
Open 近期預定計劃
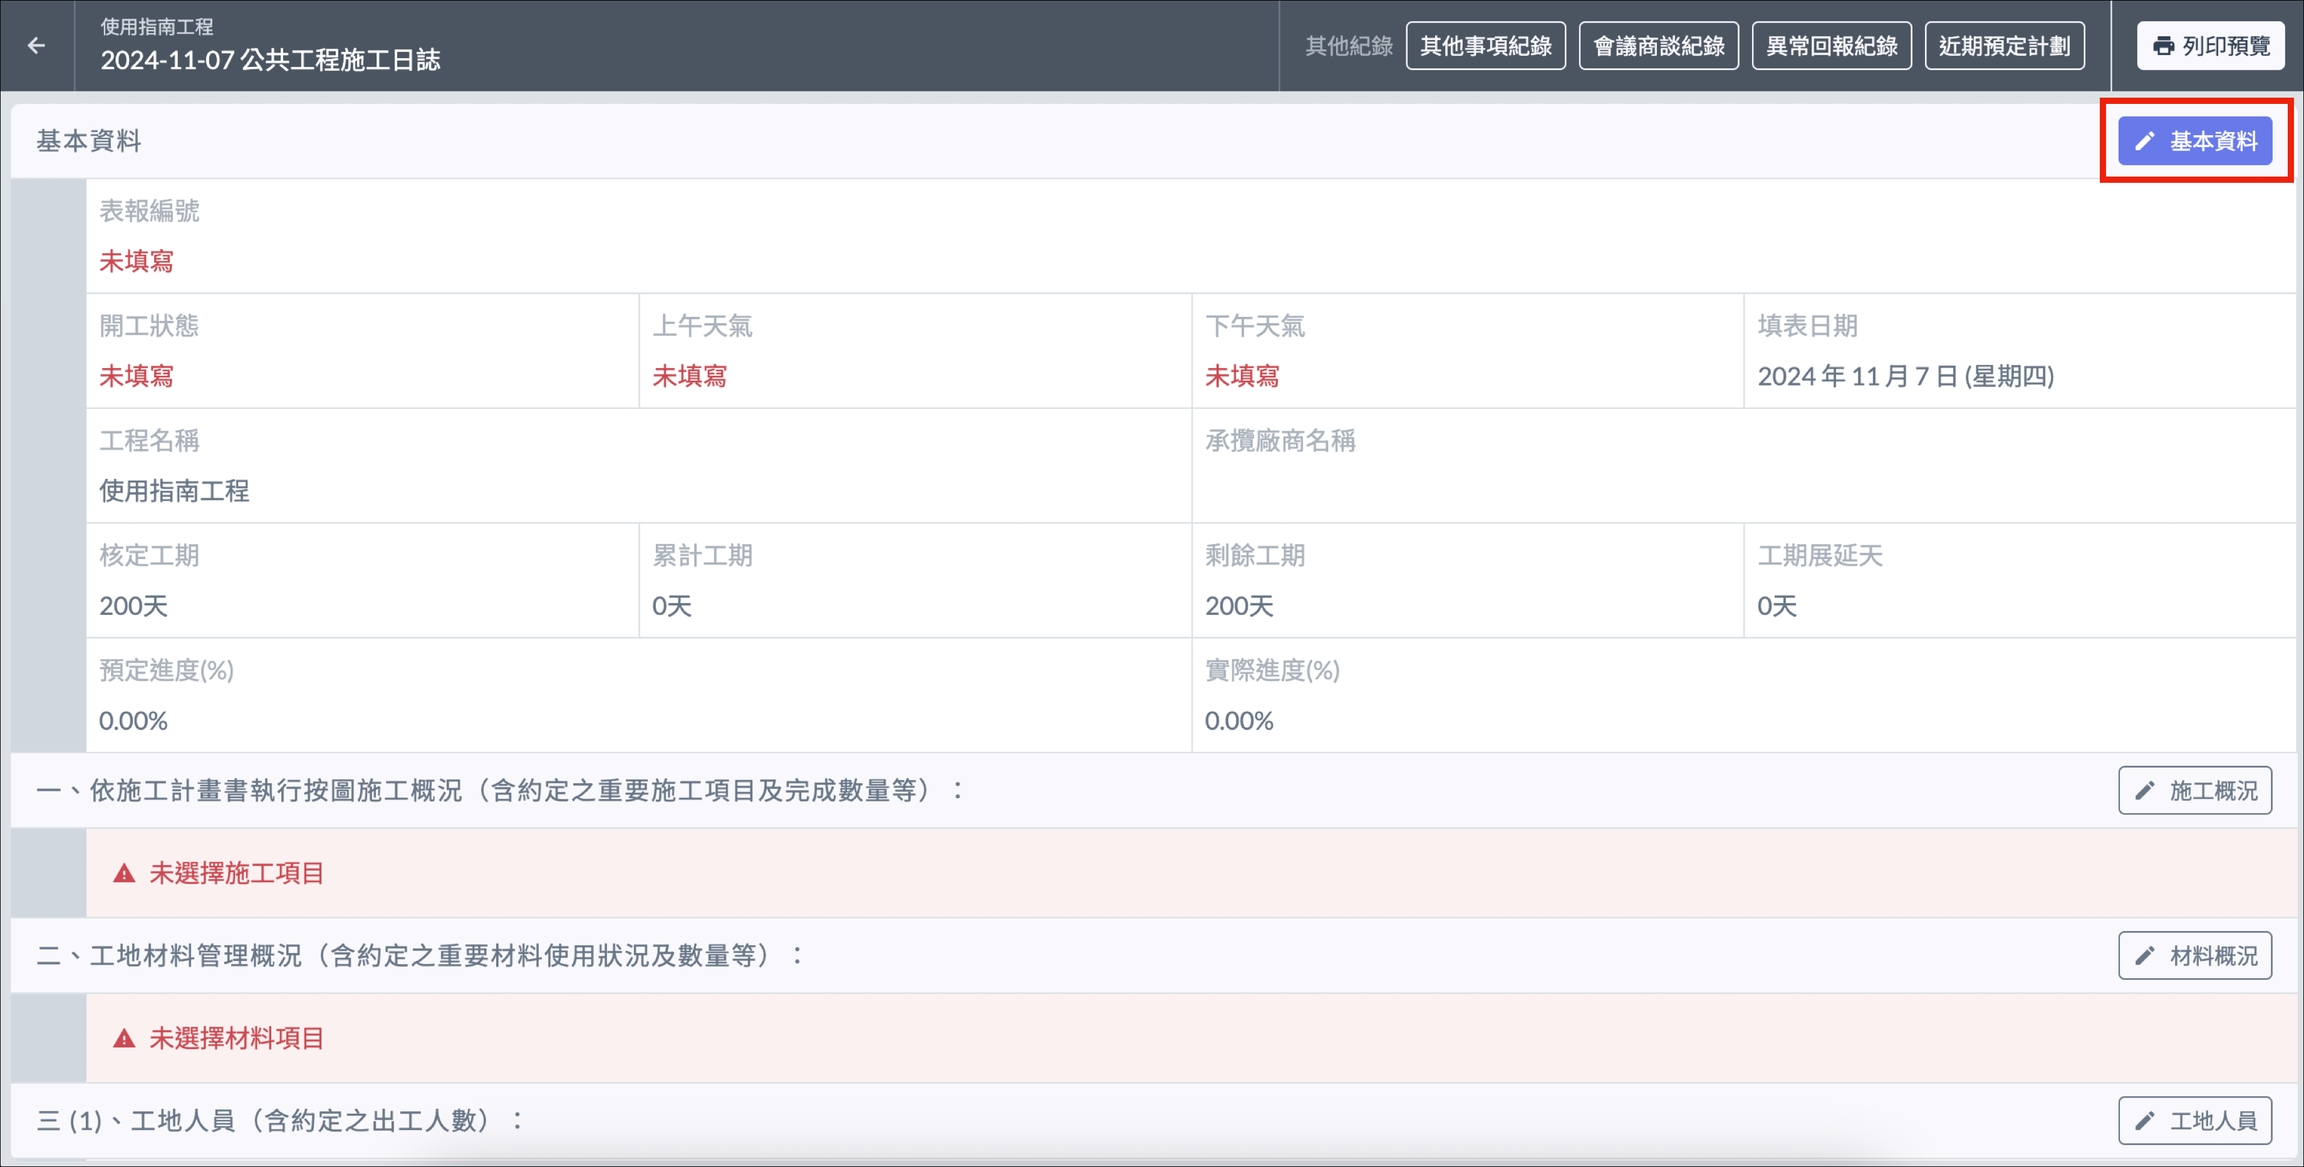coord(2004,46)
